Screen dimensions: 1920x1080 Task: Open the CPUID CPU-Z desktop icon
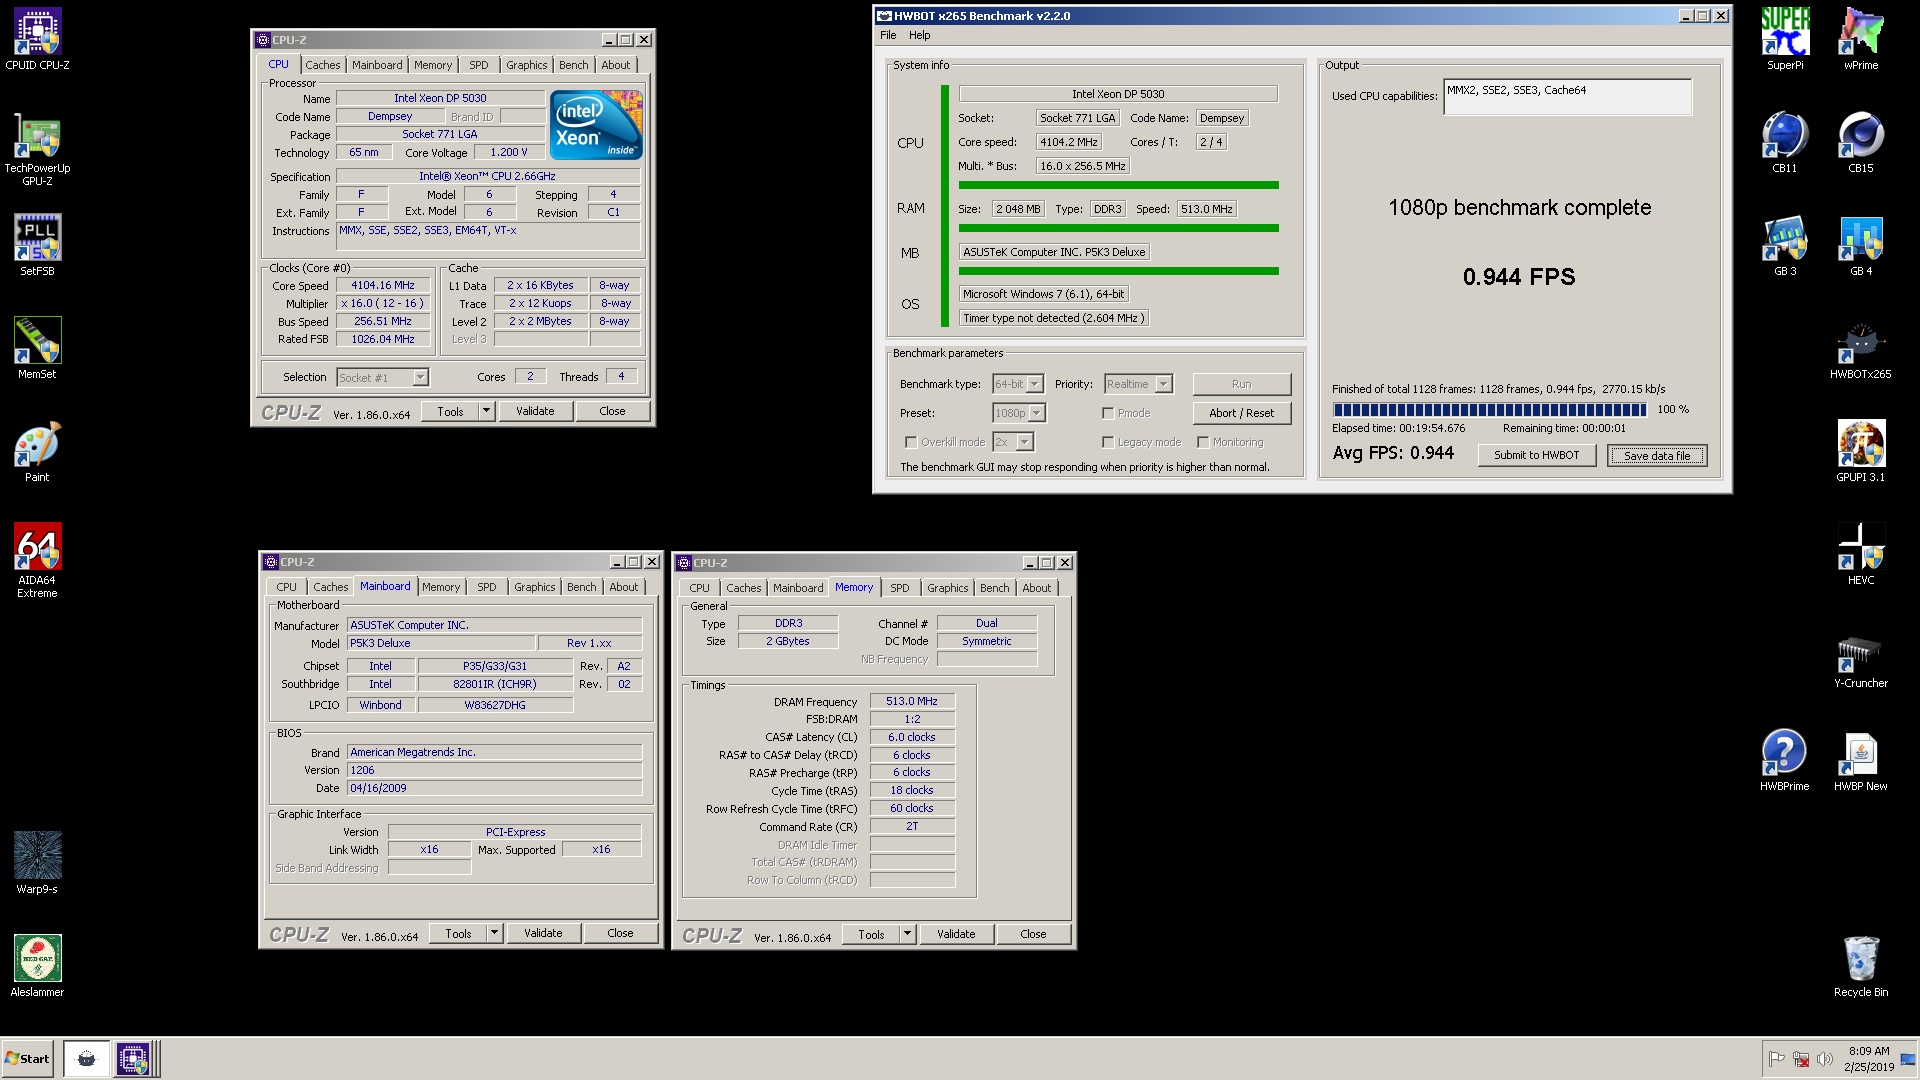37,40
